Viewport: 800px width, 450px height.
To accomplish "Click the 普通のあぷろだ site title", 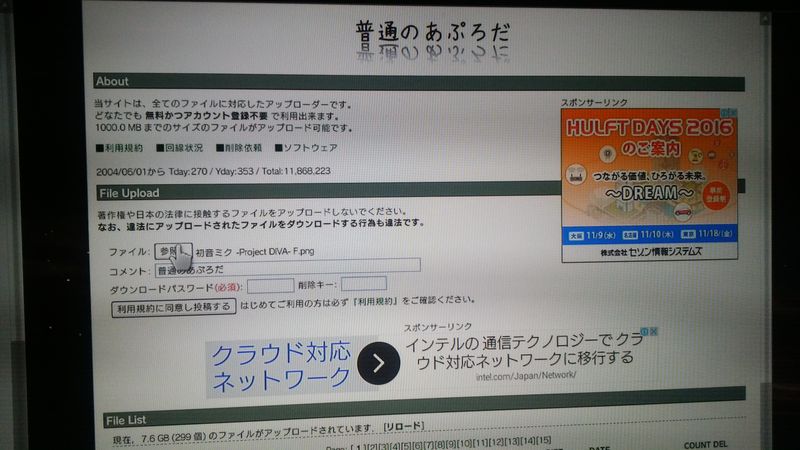I will point(433,32).
